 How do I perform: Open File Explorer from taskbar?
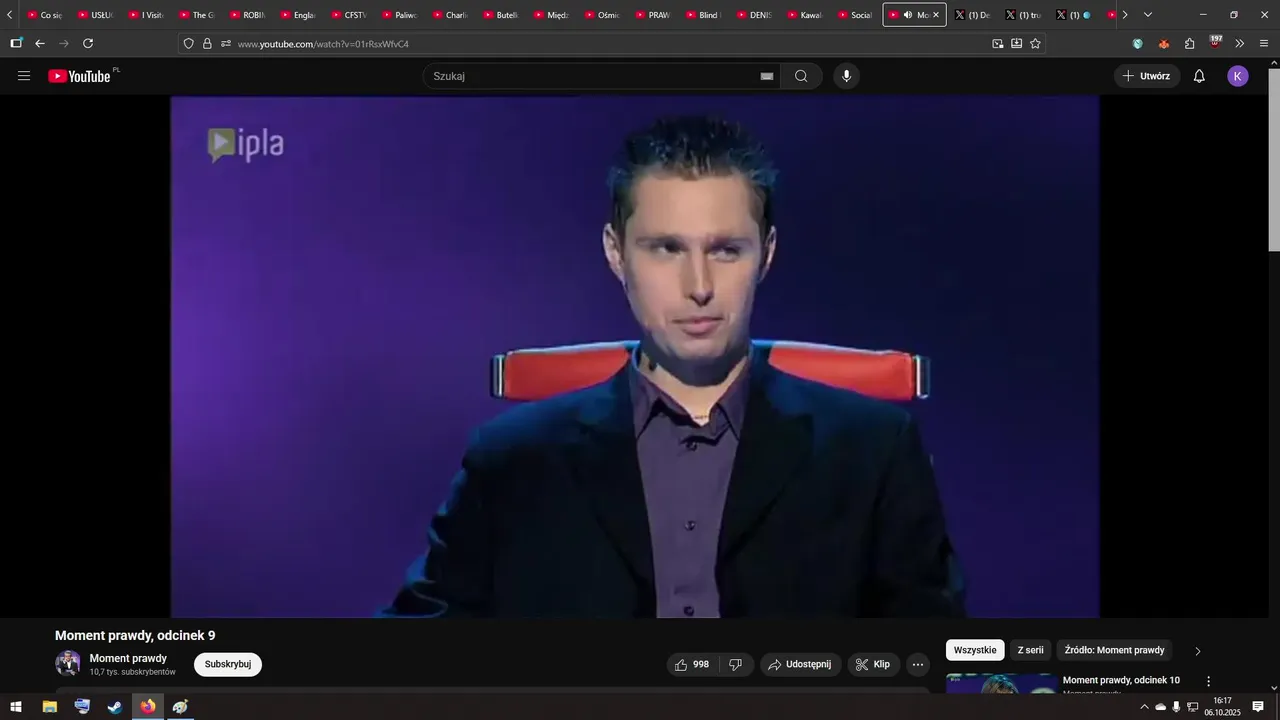[x=49, y=707]
